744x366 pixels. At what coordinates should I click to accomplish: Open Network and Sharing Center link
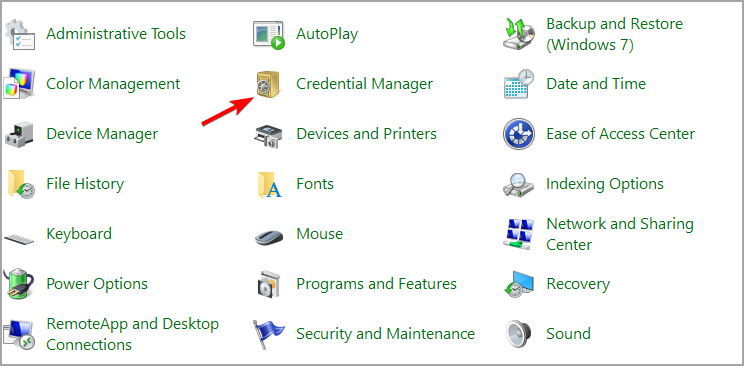[x=620, y=234]
